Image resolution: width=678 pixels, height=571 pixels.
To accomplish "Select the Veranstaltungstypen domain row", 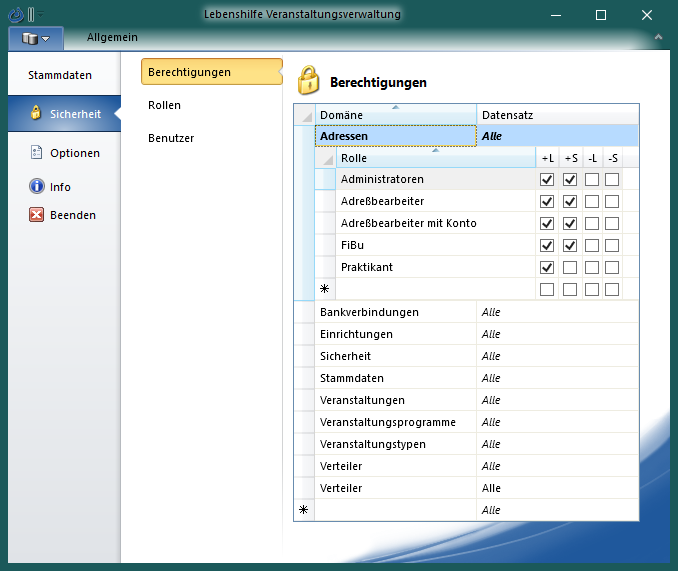I will (x=477, y=444).
